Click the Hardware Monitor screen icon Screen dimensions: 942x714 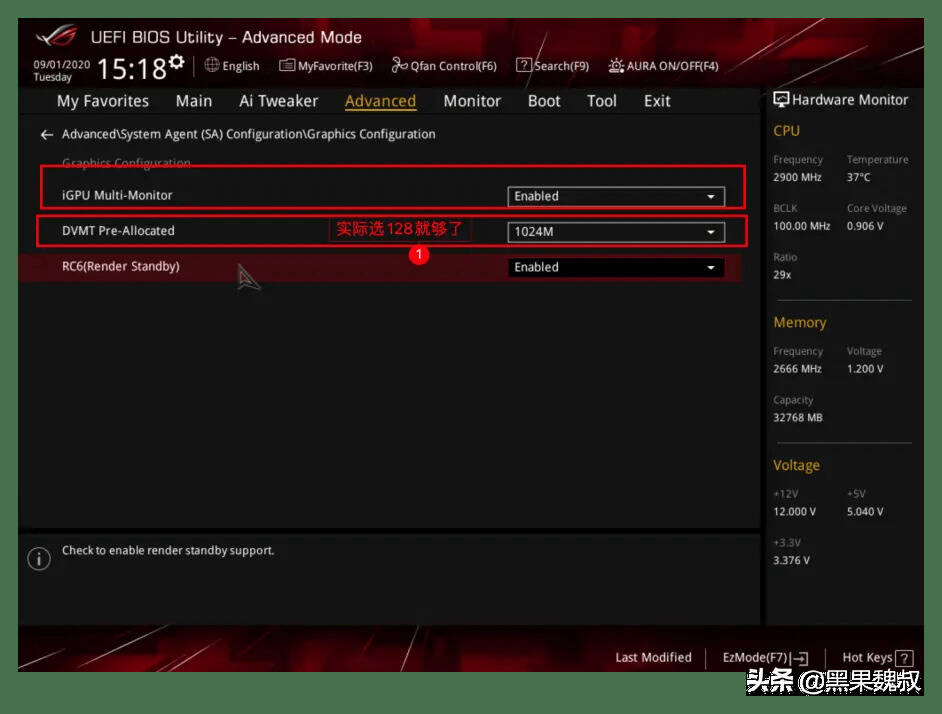(x=780, y=100)
